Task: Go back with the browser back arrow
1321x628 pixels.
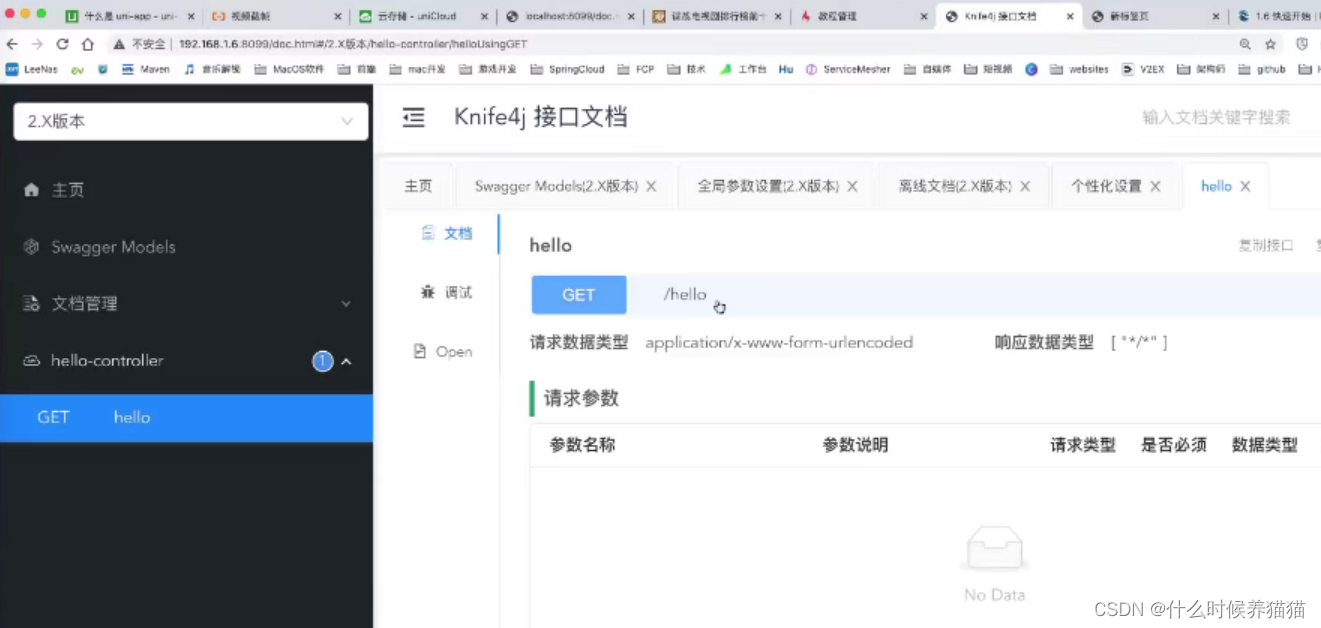Action: tap(12, 44)
